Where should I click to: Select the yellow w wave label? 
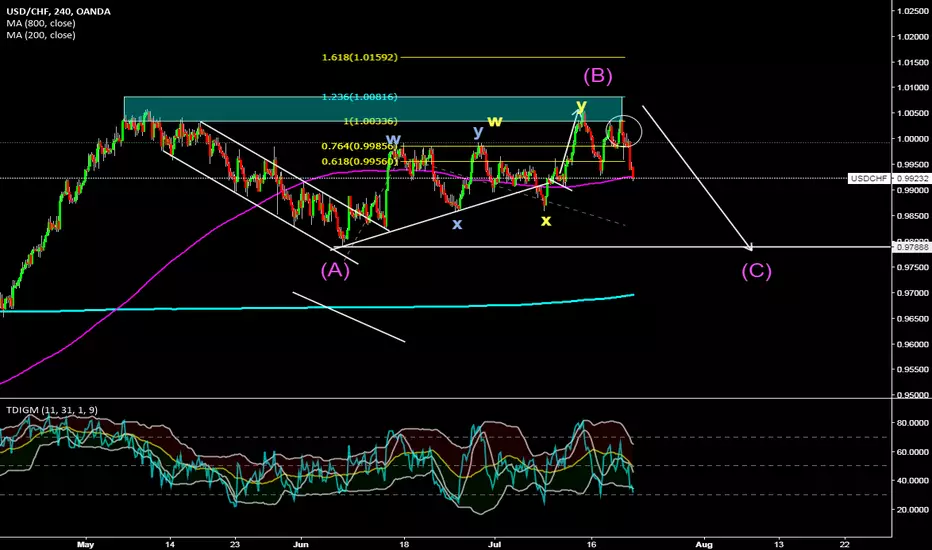point(495,121)
